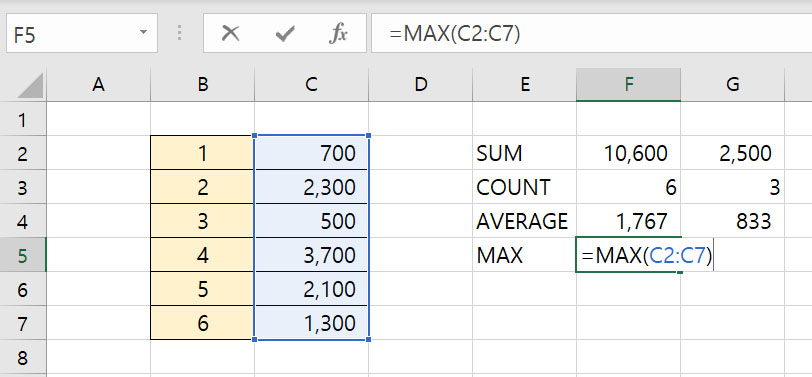
Task: Select column G header
Action: pyautogui.click(x=733, y=85)
